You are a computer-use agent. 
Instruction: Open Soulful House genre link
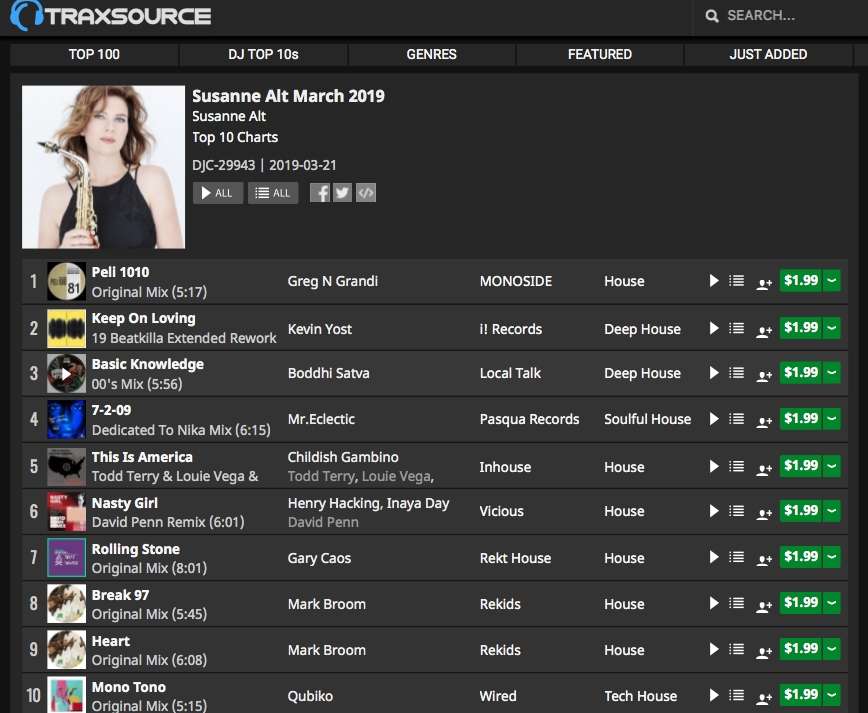point(647,419)
